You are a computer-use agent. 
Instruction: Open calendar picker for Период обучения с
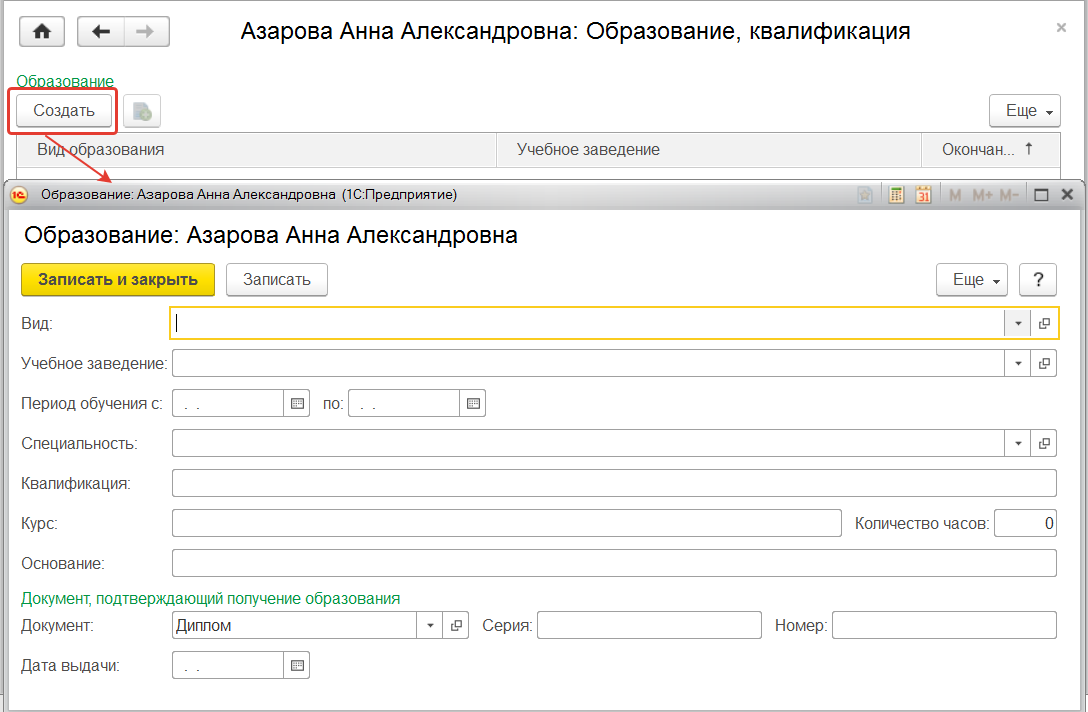[297, 404]
